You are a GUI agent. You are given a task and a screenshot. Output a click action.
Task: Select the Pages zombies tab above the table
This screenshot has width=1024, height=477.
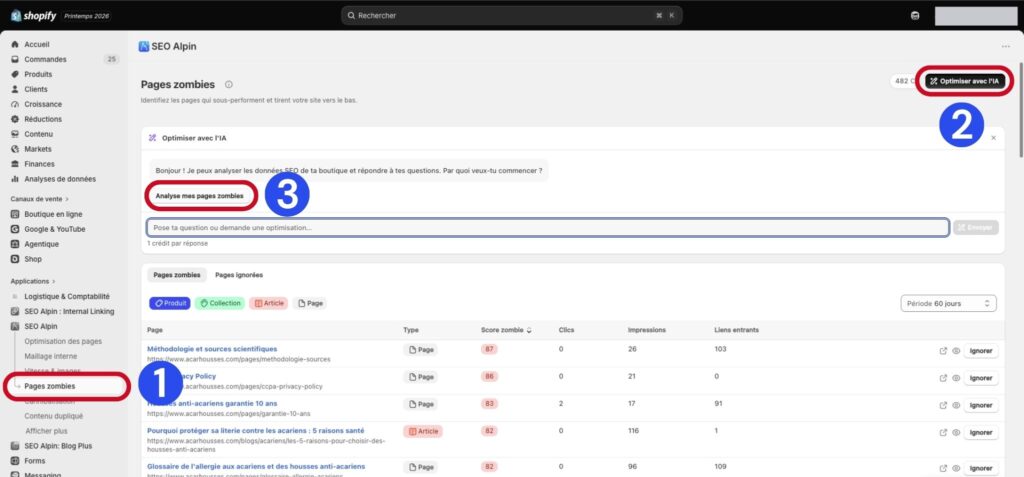[177, 275]
